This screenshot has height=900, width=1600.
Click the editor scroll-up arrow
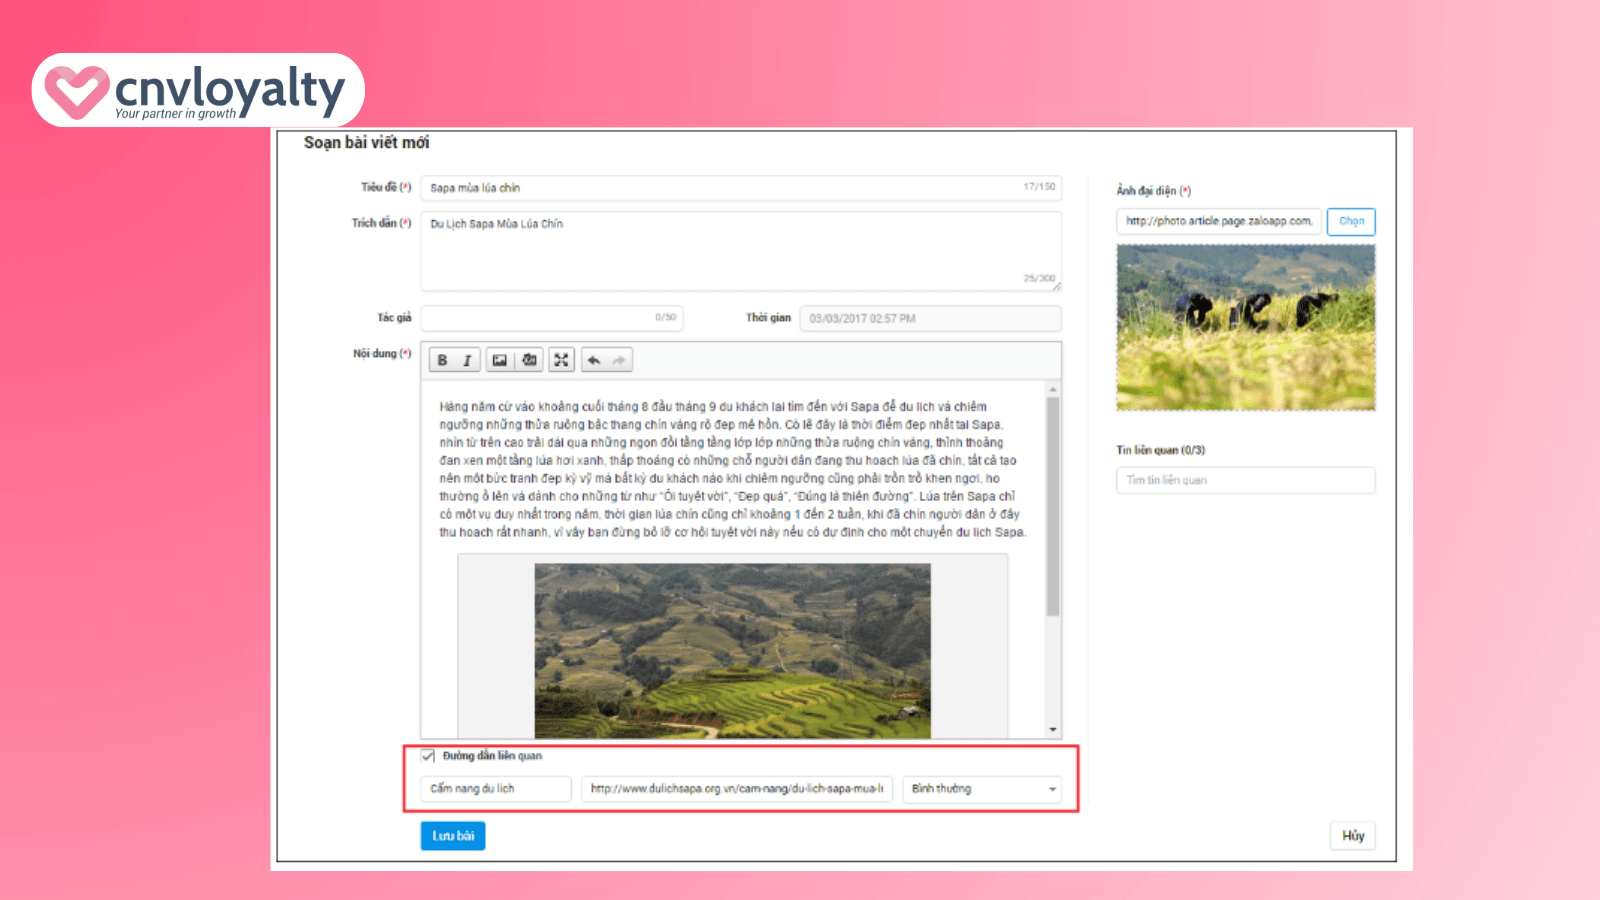(1052, 389)
